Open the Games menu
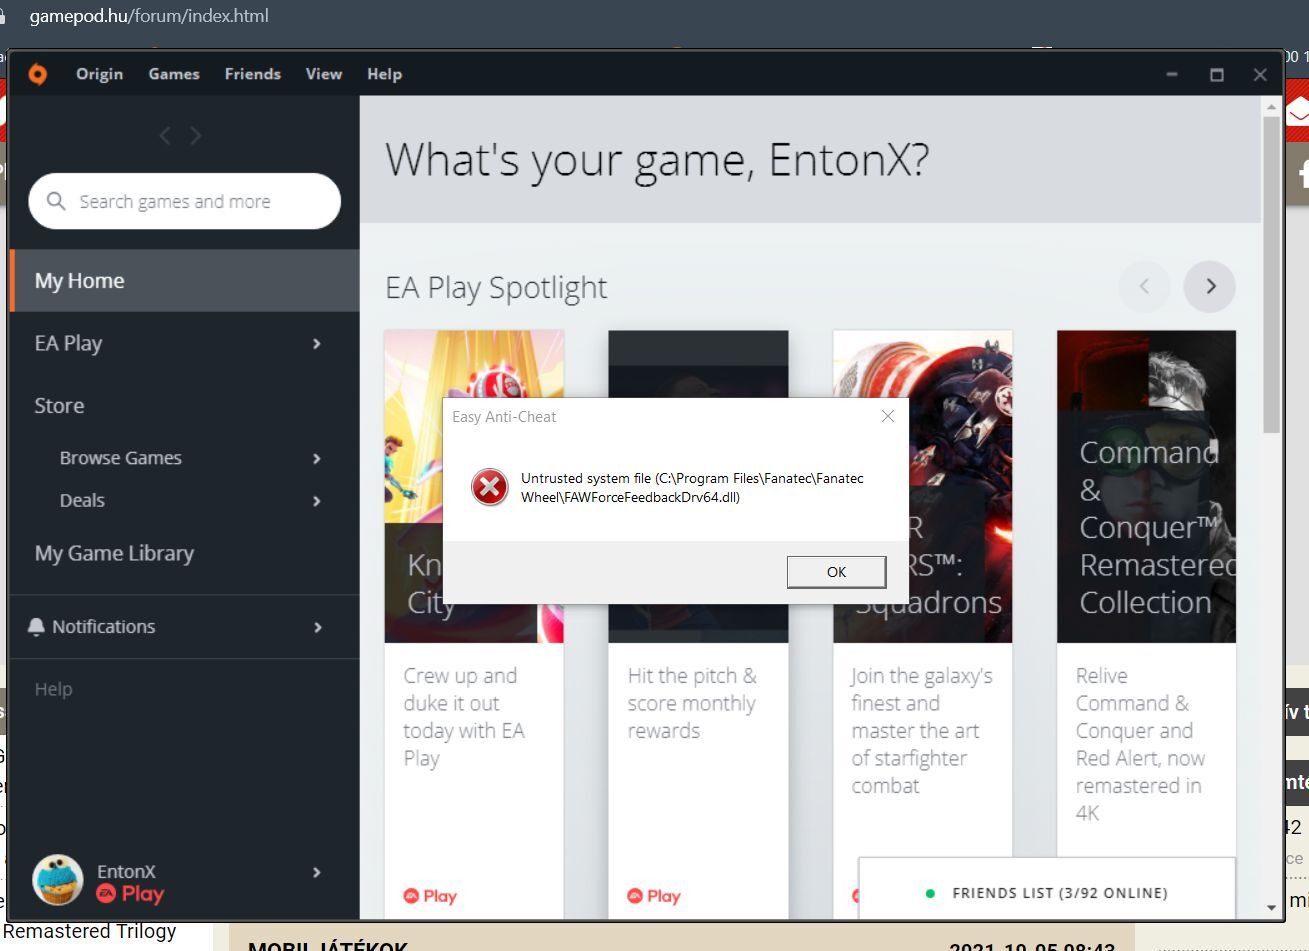Image resolution: width=1309 pixels, height=951 pixels. point(174,74)
